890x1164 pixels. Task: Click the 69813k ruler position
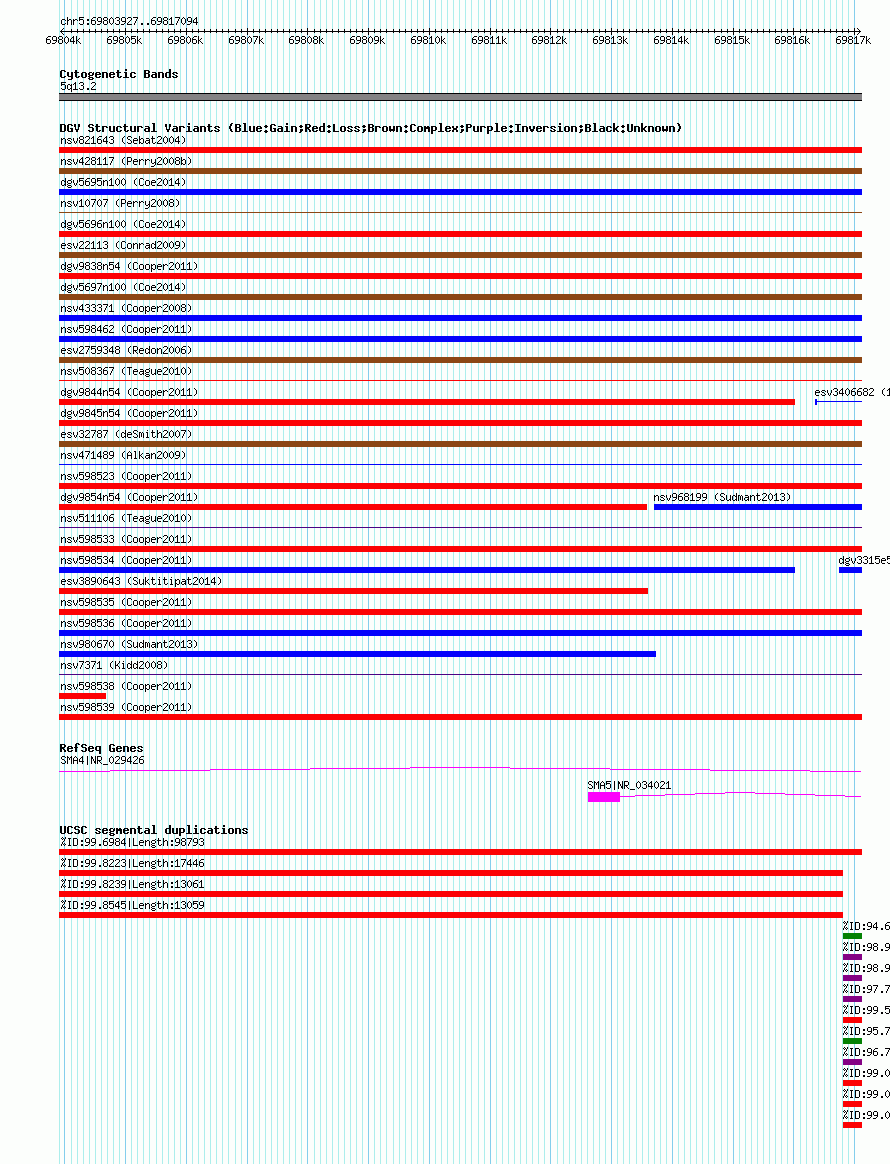coord(610,41)
